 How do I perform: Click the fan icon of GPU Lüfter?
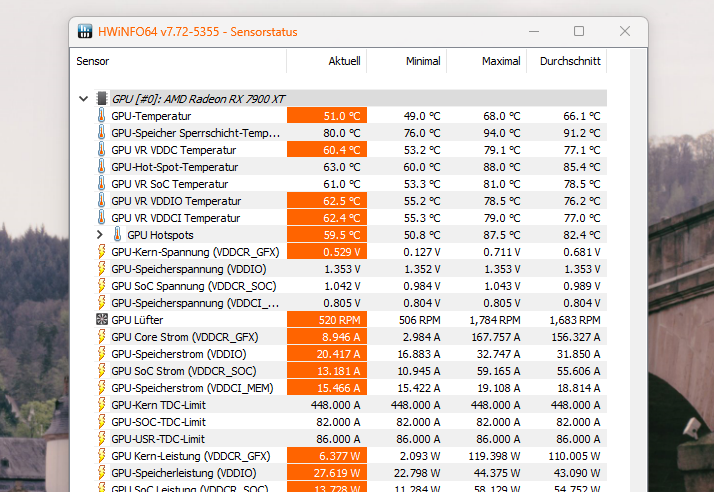click(102, 319)
